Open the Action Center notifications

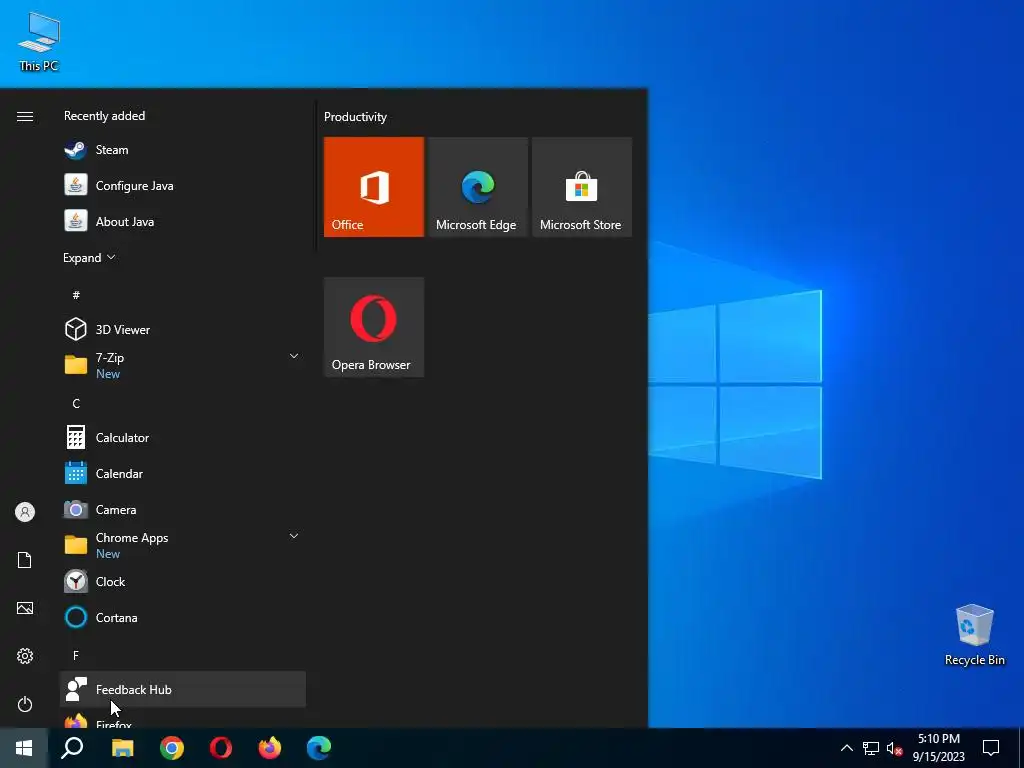[x=991, y=748]
